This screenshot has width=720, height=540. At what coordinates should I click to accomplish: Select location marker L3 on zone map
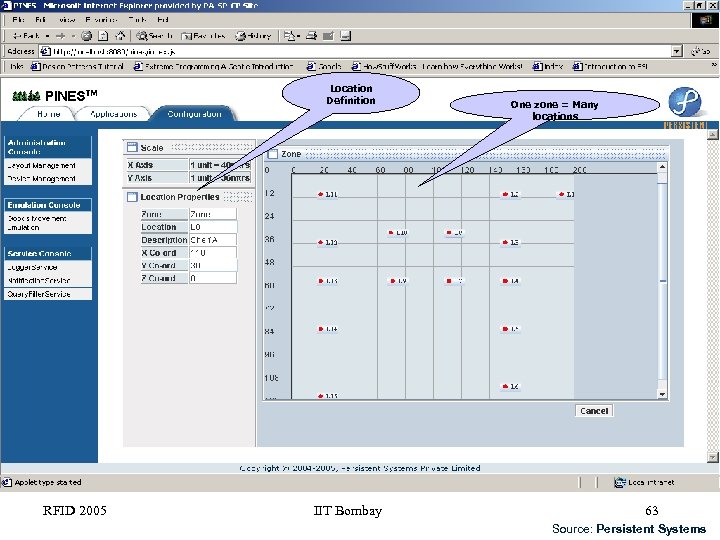pos(511,242)
